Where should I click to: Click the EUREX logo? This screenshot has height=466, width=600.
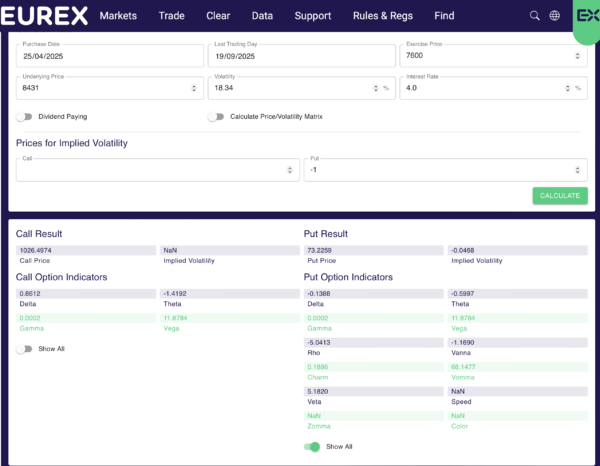click(44, 16)
